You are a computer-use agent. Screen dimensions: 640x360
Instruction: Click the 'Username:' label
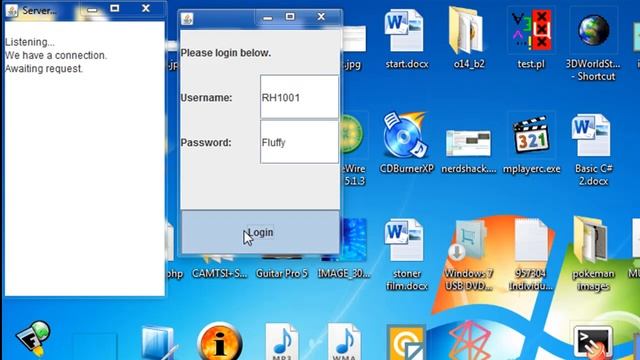[x=206, y=98]
